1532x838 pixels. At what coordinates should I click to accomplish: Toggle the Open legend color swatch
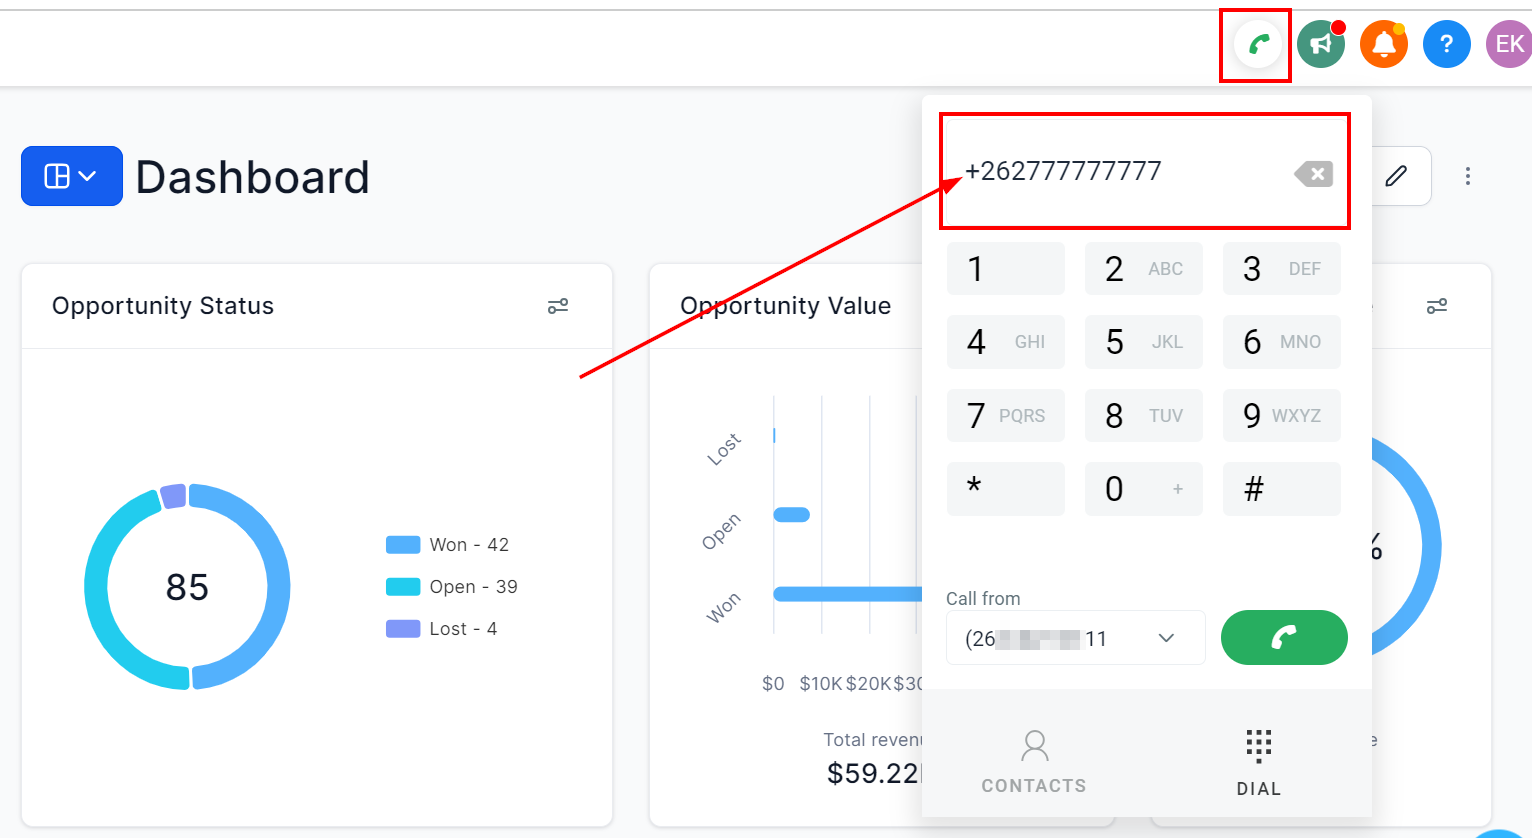click(x=403, y=587)
